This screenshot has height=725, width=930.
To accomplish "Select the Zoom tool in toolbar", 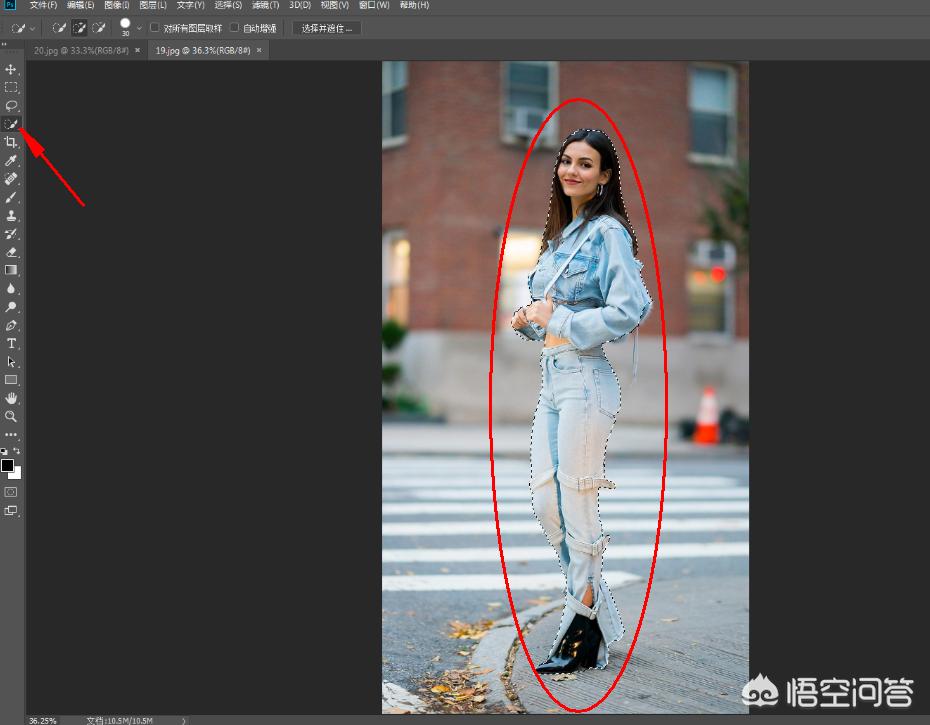I will tap(11, 416).
